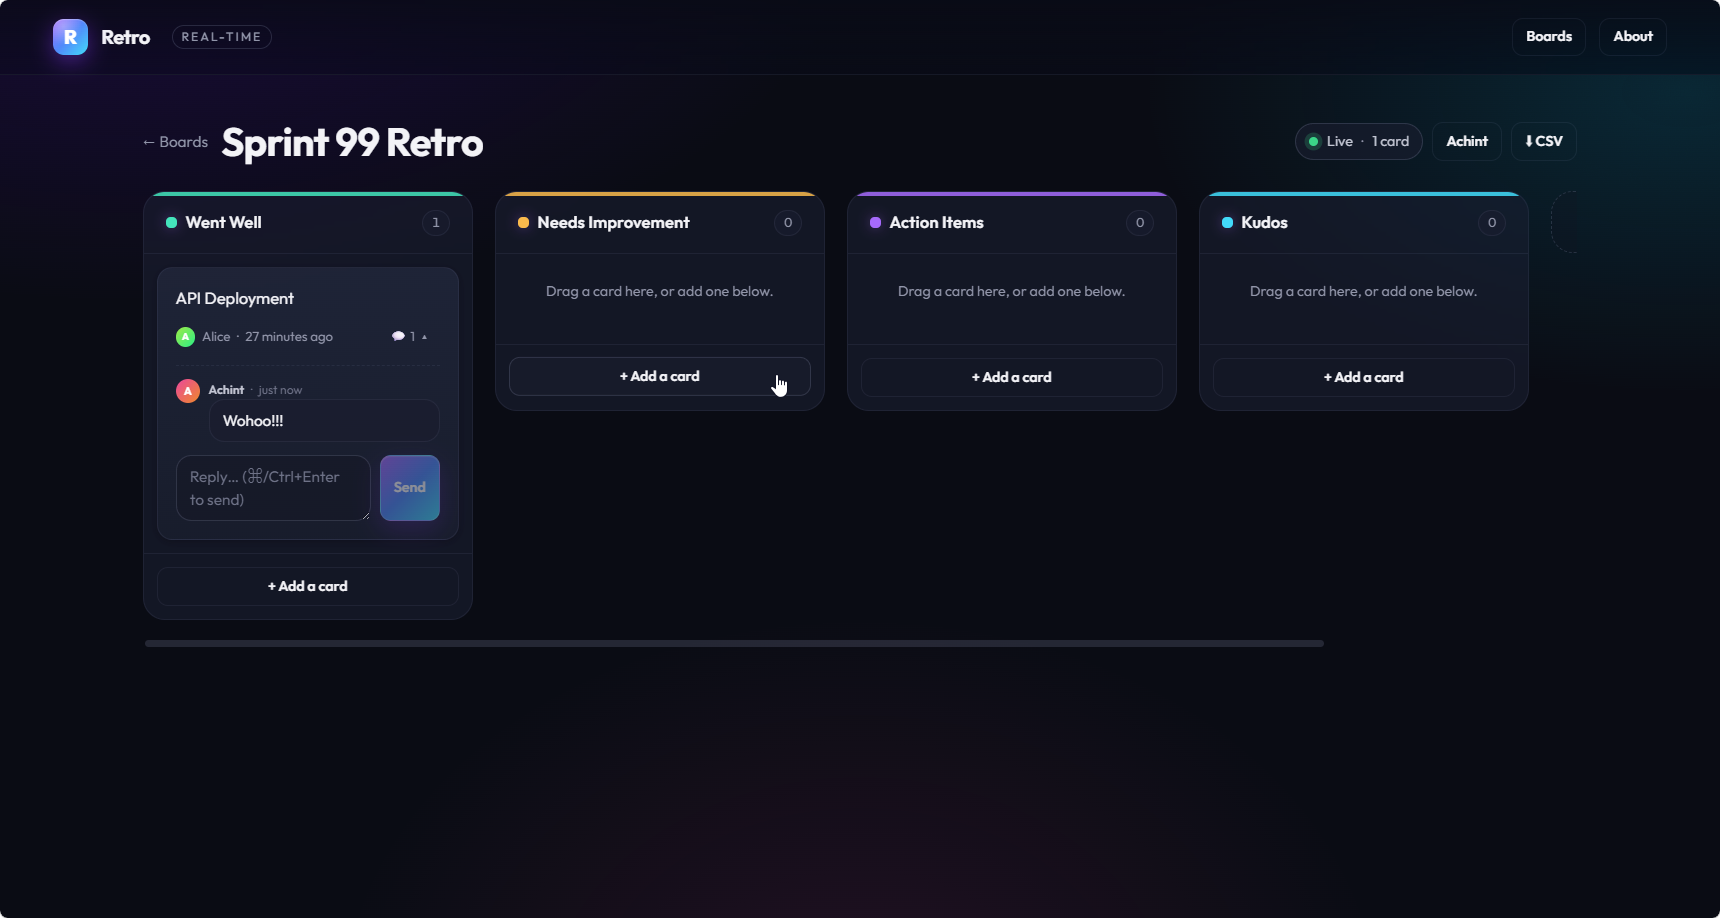Add a card to Kudos
Screen dimensions: 1720x918
point(1364,377)
